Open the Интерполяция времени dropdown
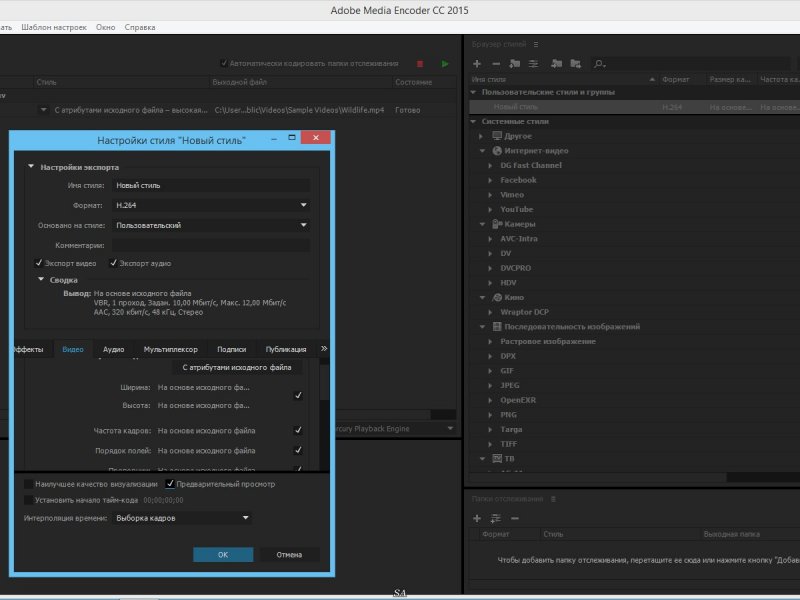 pyautogui.click(x=182, y=518)
